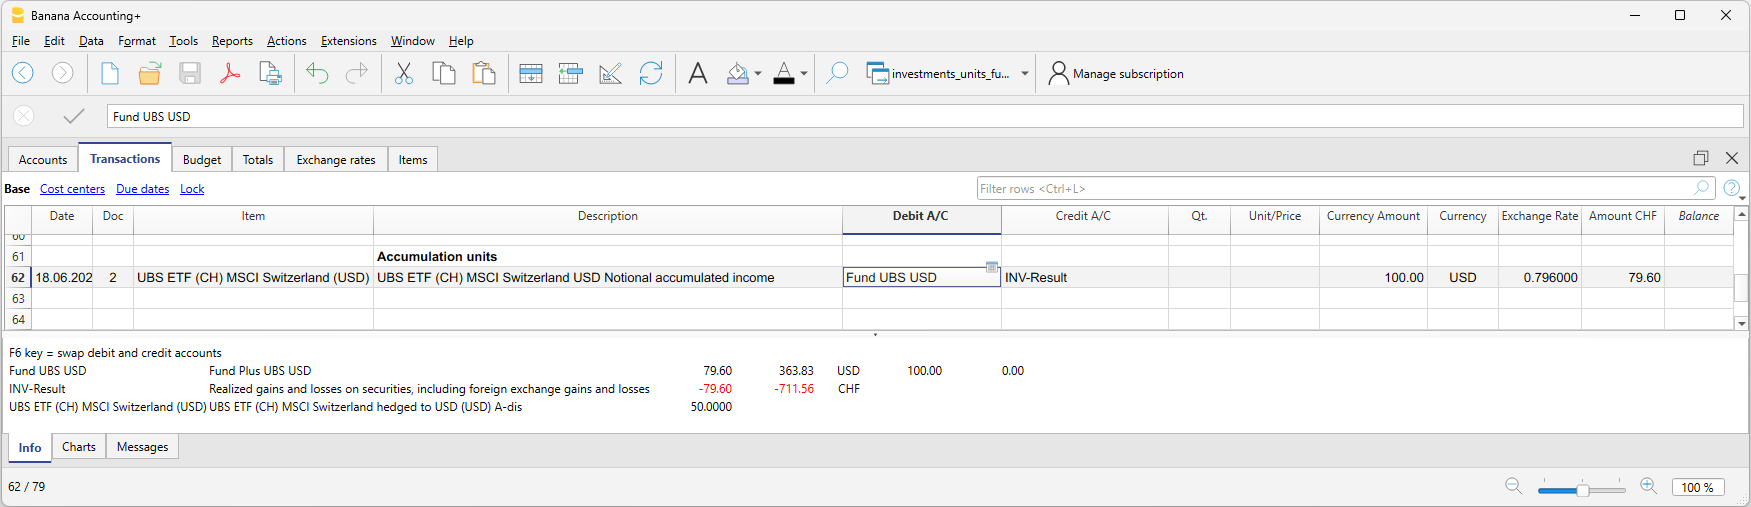Open the Format menu
Viewport: 1751px width, 507px height.
pyautogui.click(x=137, y=41)
